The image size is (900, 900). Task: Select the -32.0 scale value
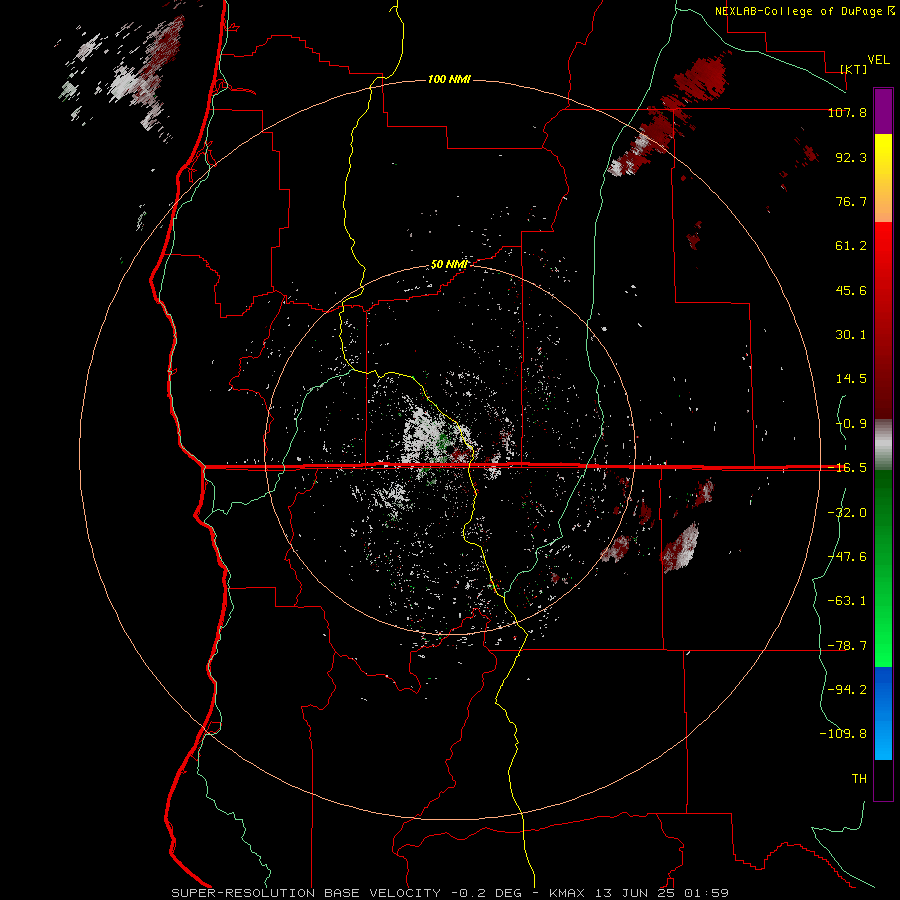(x=847, y=512)
